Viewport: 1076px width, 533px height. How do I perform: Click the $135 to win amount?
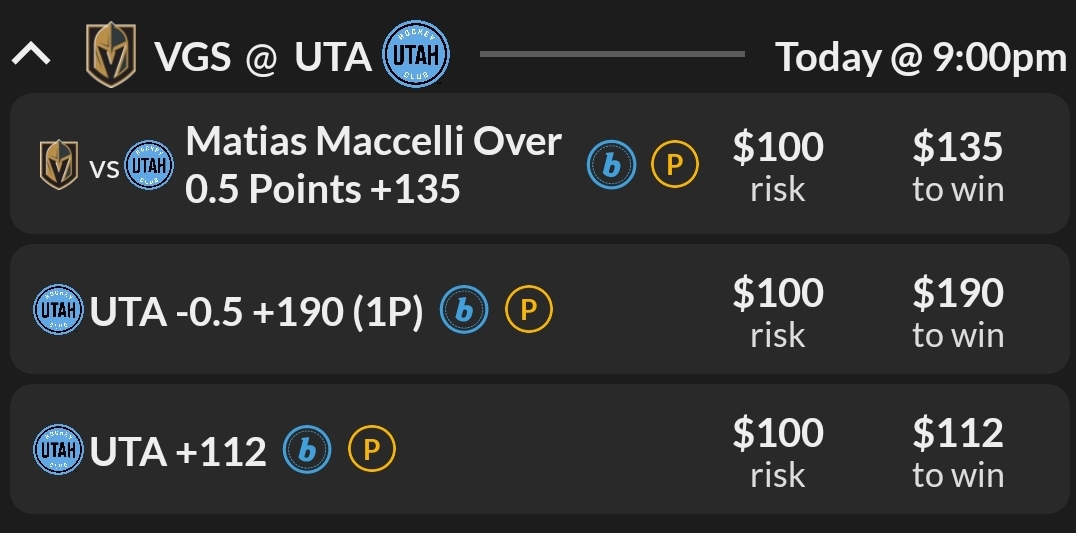click(957, 165)
